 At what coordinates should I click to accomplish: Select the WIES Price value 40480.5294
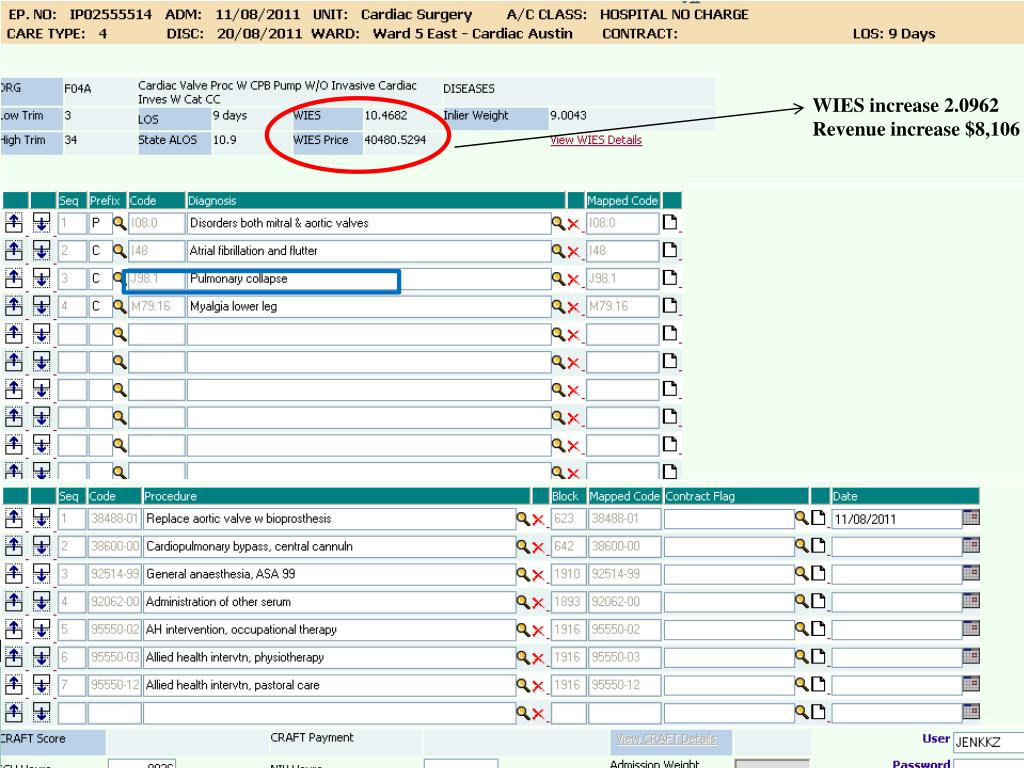coord(395,140)
